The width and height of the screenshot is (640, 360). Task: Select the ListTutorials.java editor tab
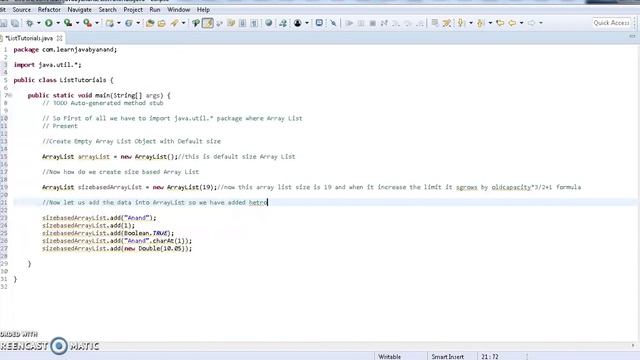click(29, 38)
